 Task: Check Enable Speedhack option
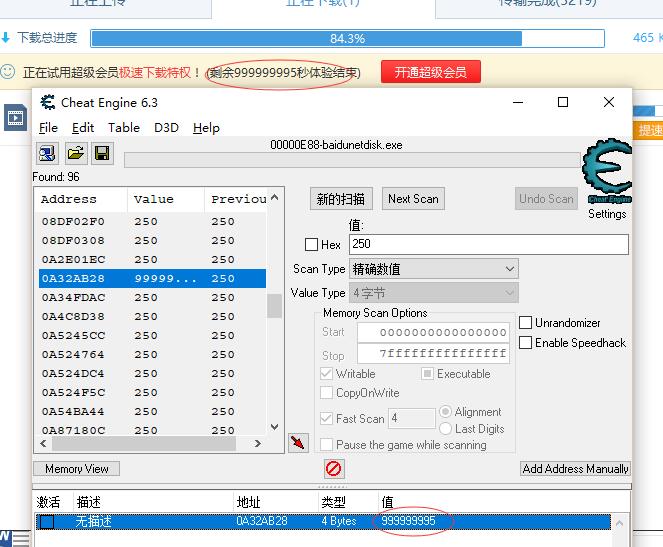526,343
